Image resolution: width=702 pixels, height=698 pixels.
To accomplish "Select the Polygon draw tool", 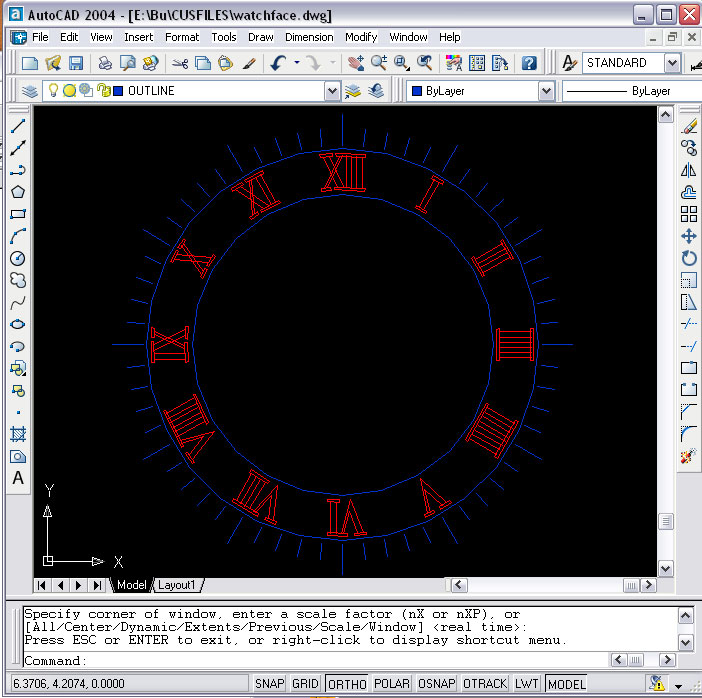I will (x=18, y=192).
